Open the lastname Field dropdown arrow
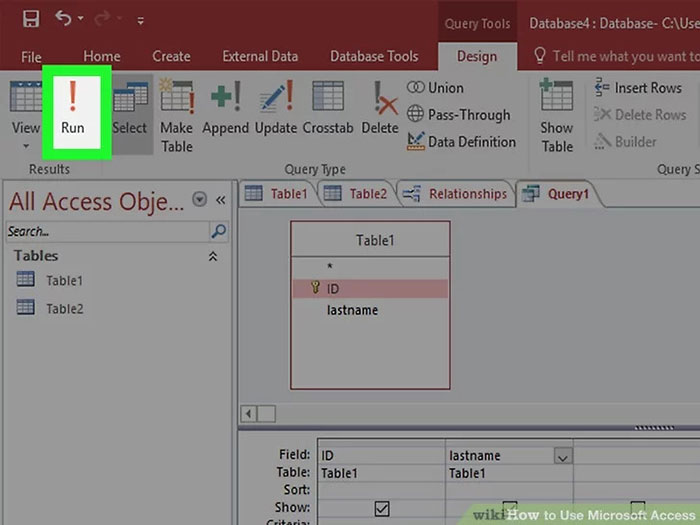 [x=562, y=456]
